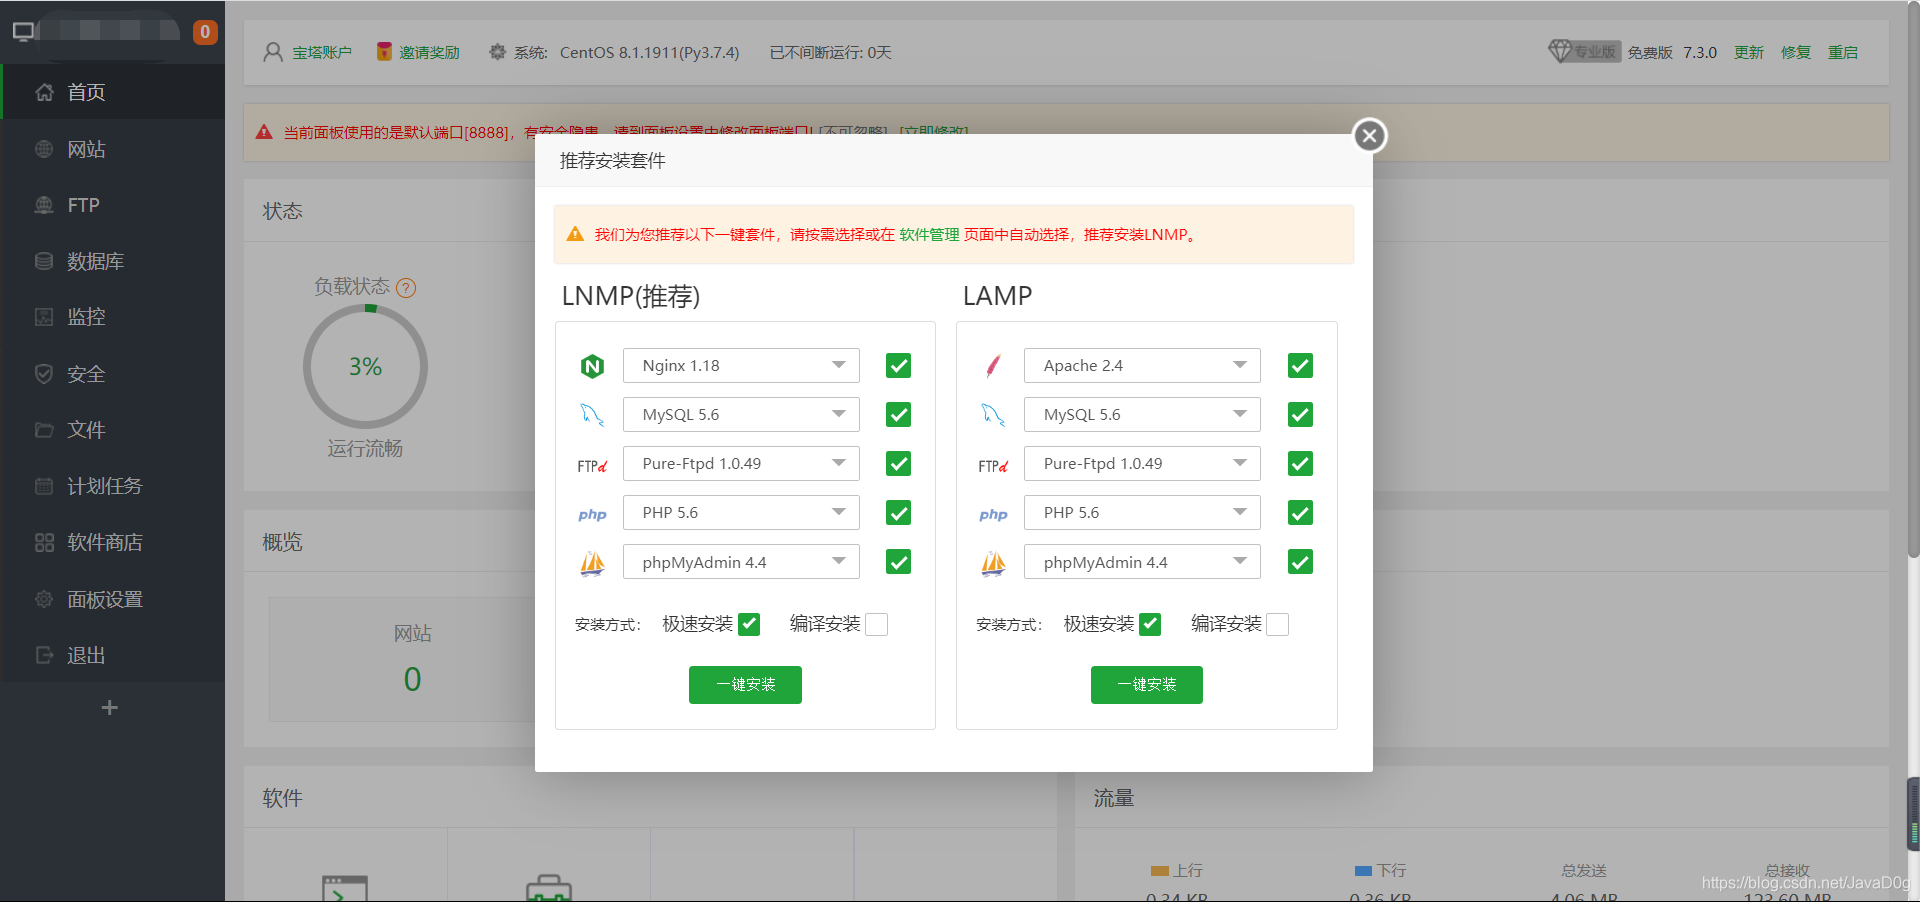Open LNMP PHP 5.6 version dropdown
1920x902 pixels.
(x=741, y=513)
